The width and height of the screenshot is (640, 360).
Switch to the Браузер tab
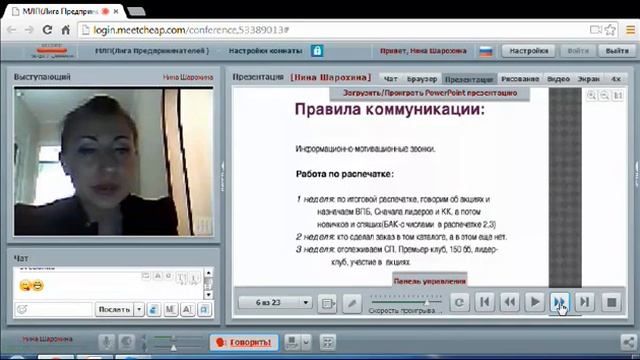(422, 79)
